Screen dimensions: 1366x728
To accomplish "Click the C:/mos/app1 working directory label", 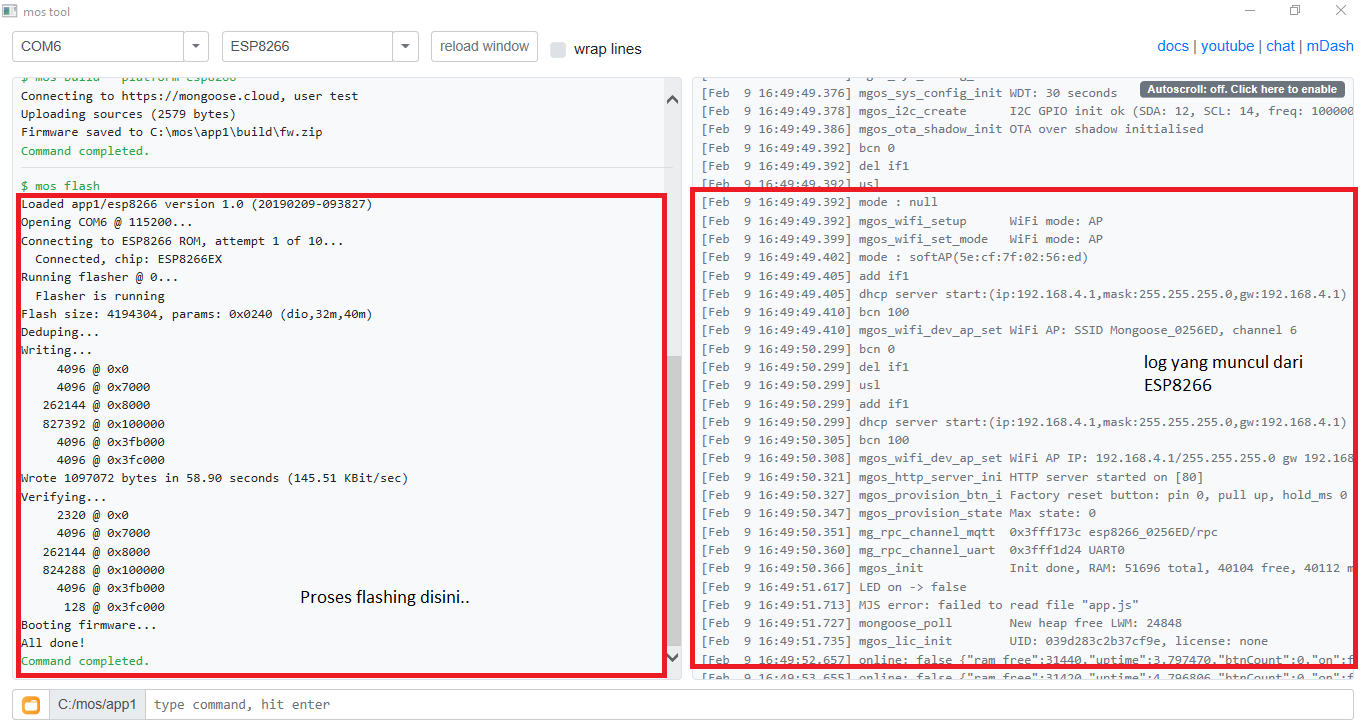I will click(98, 705).
